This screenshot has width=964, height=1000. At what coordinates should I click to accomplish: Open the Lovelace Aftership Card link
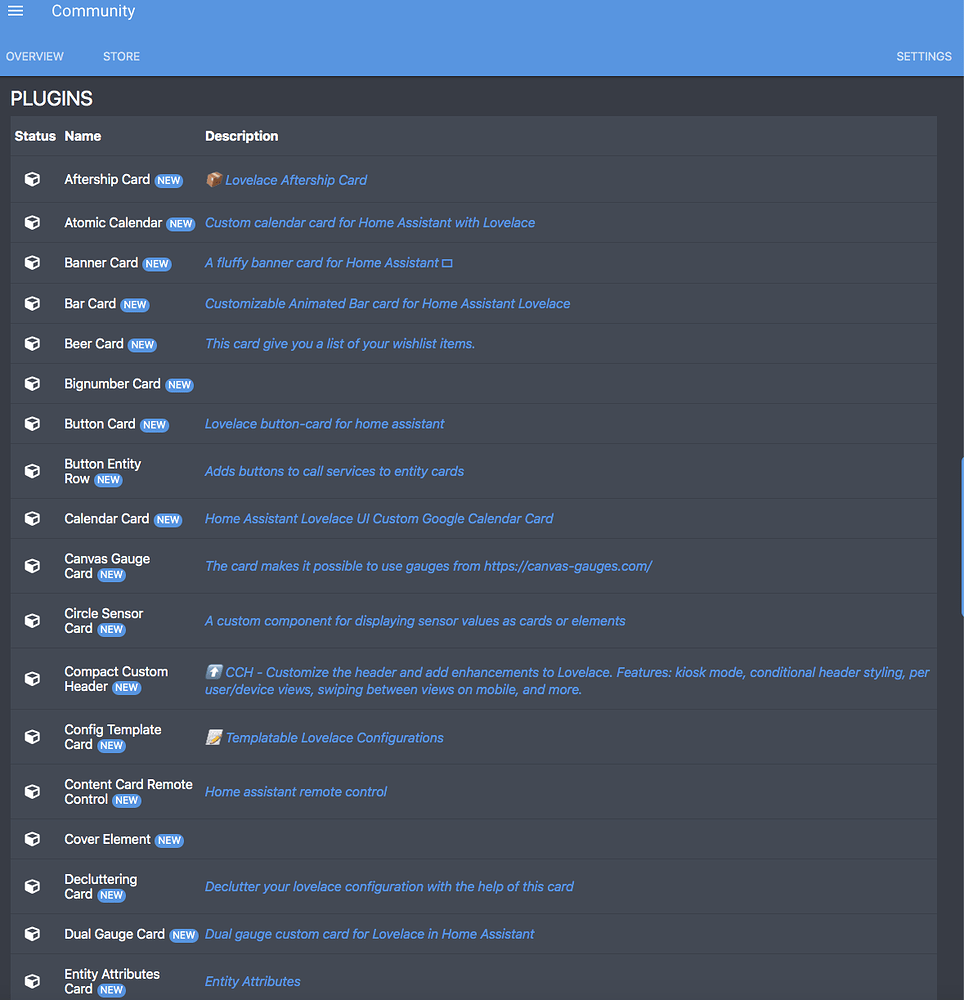(295, 179)
